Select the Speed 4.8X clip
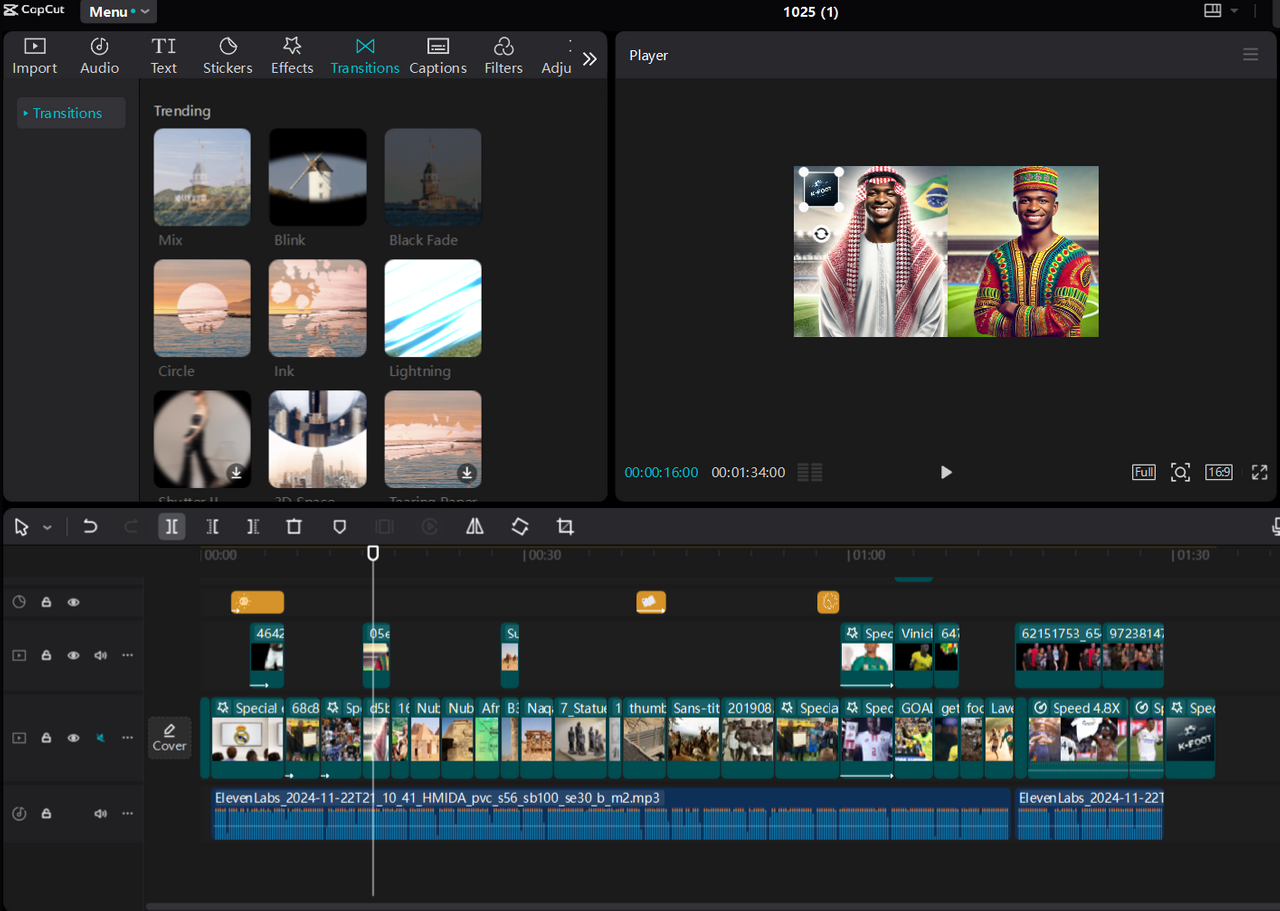The width and height of the screenshot is (1280, 911). click(x=1078, y=738)
